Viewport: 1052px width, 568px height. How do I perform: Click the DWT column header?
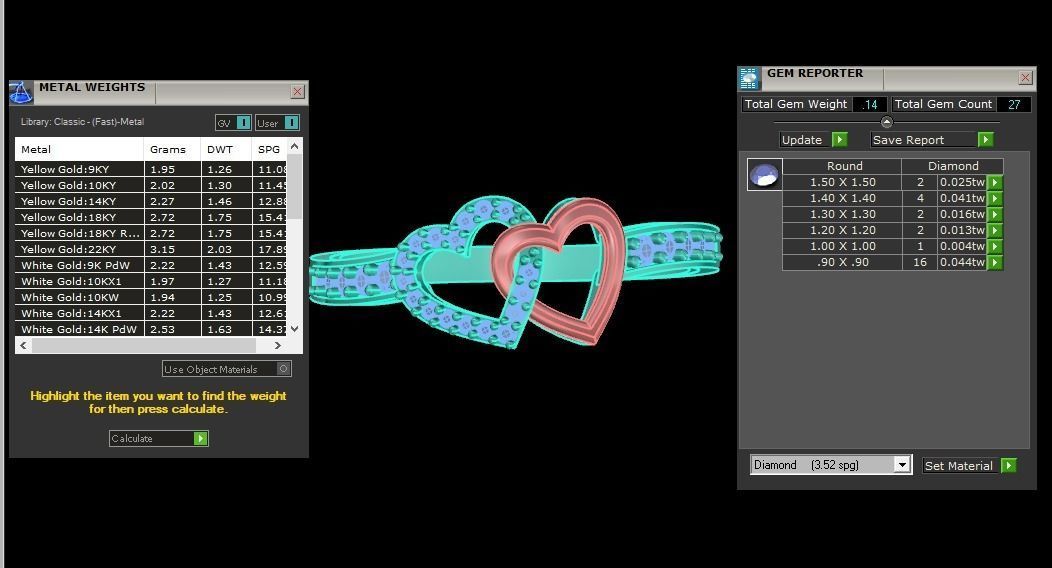227,150
